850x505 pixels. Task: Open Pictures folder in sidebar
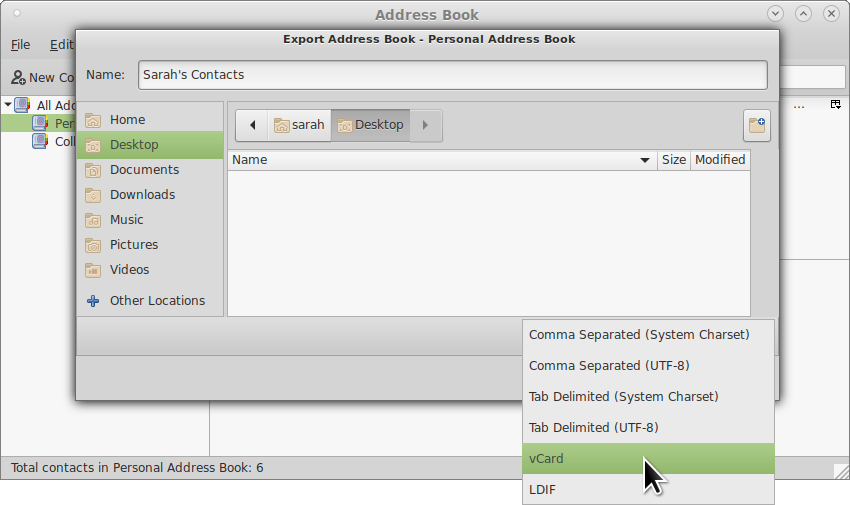coord(134,245)
